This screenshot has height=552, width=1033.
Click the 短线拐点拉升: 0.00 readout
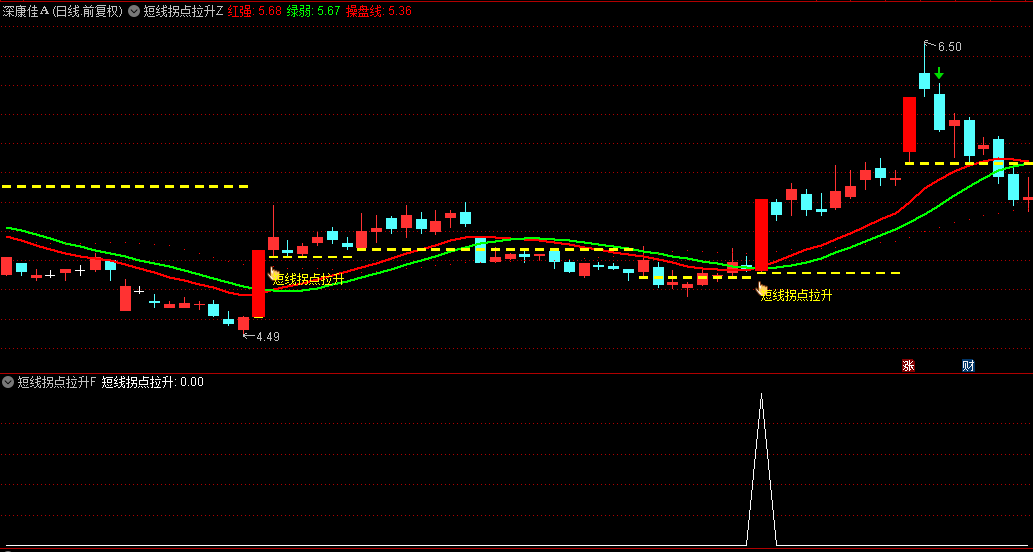(153, 381)
